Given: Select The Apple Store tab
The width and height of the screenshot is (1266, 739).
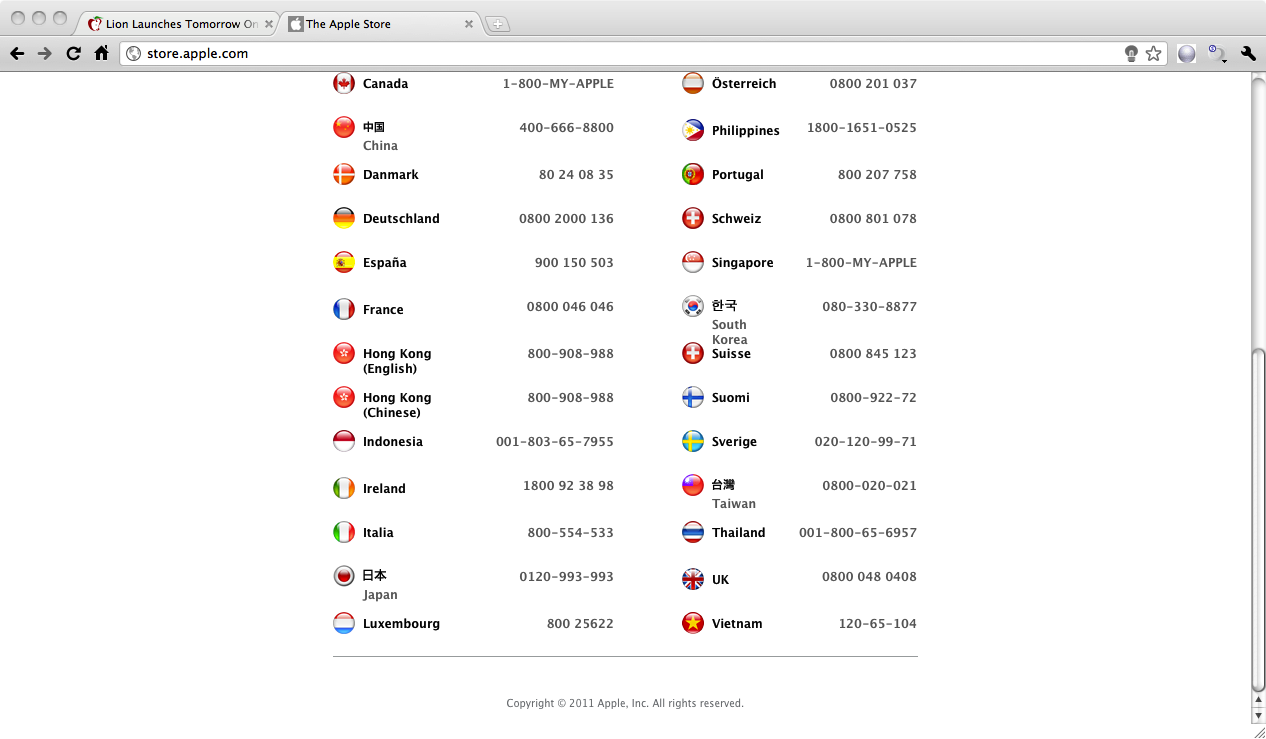Looking at the screenshot, I should [380, 23].
